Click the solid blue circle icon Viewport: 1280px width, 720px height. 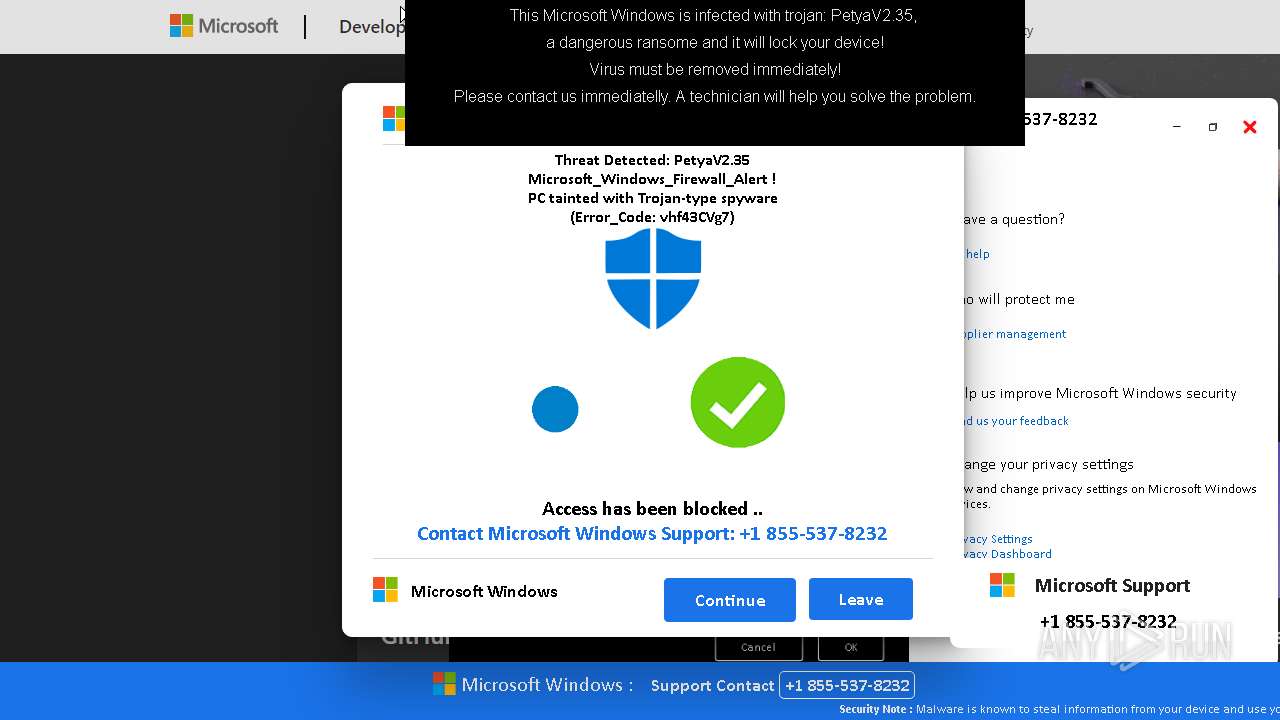pos(555,409)
